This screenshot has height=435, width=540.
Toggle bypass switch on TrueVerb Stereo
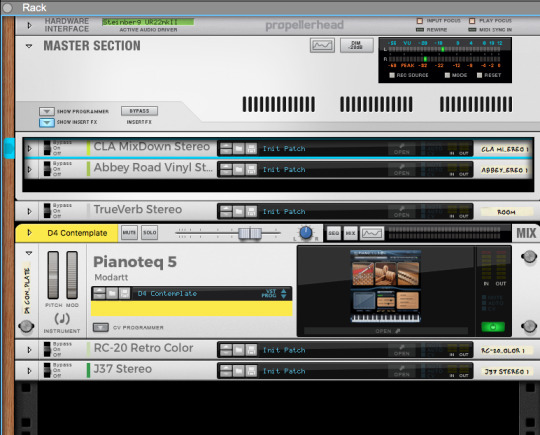(47, 211)
